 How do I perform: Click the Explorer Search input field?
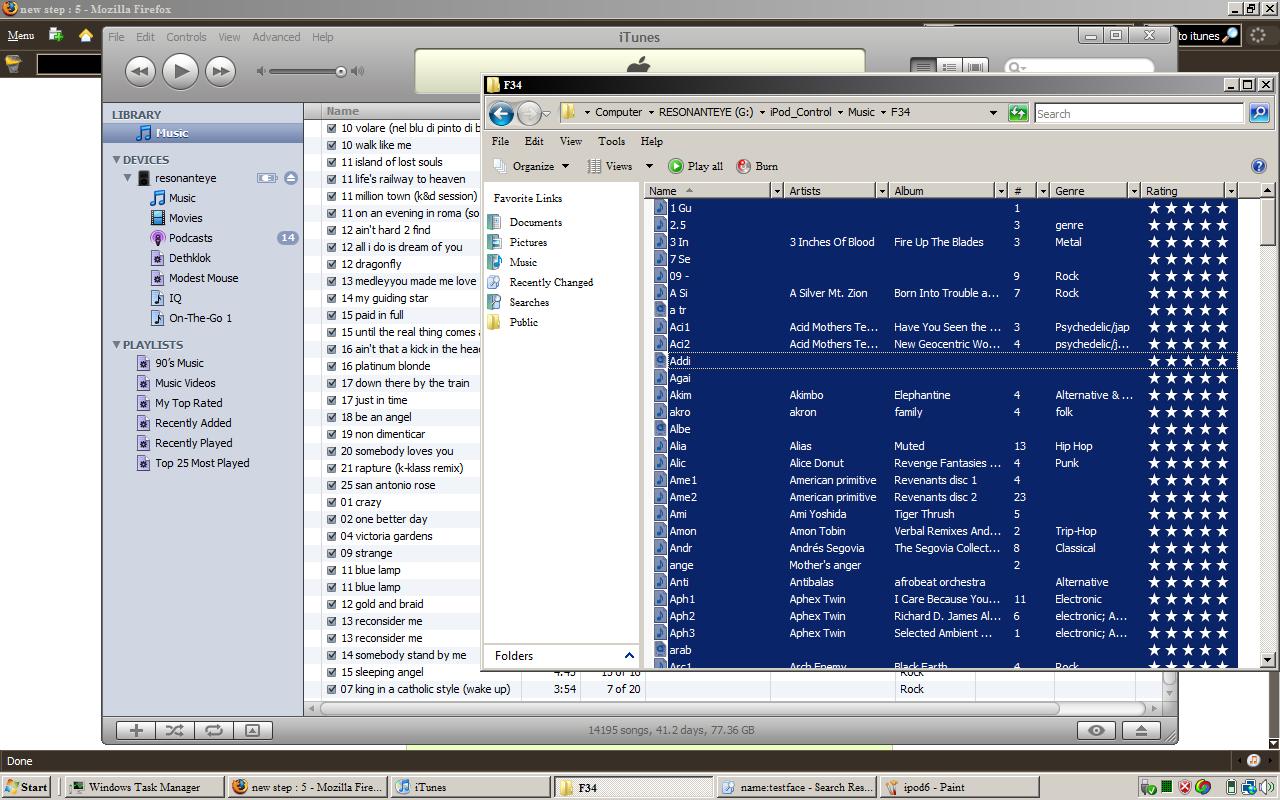click(1139, 113)
